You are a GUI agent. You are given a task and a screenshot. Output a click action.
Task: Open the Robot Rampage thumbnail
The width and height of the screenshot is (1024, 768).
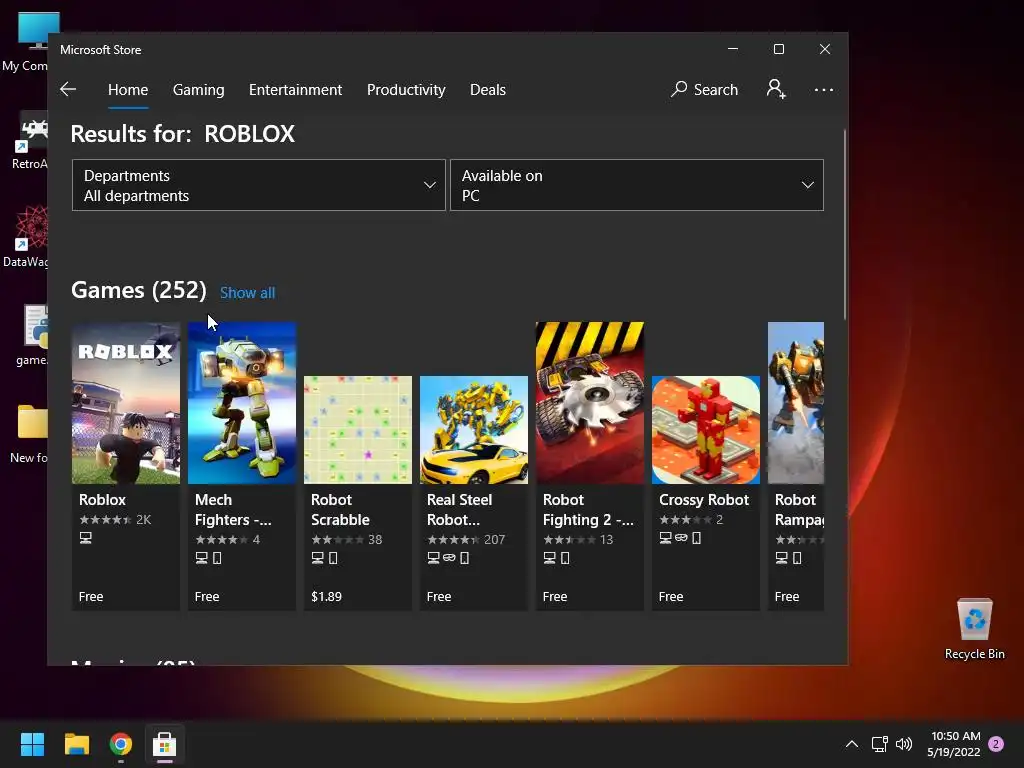point(796,403)
